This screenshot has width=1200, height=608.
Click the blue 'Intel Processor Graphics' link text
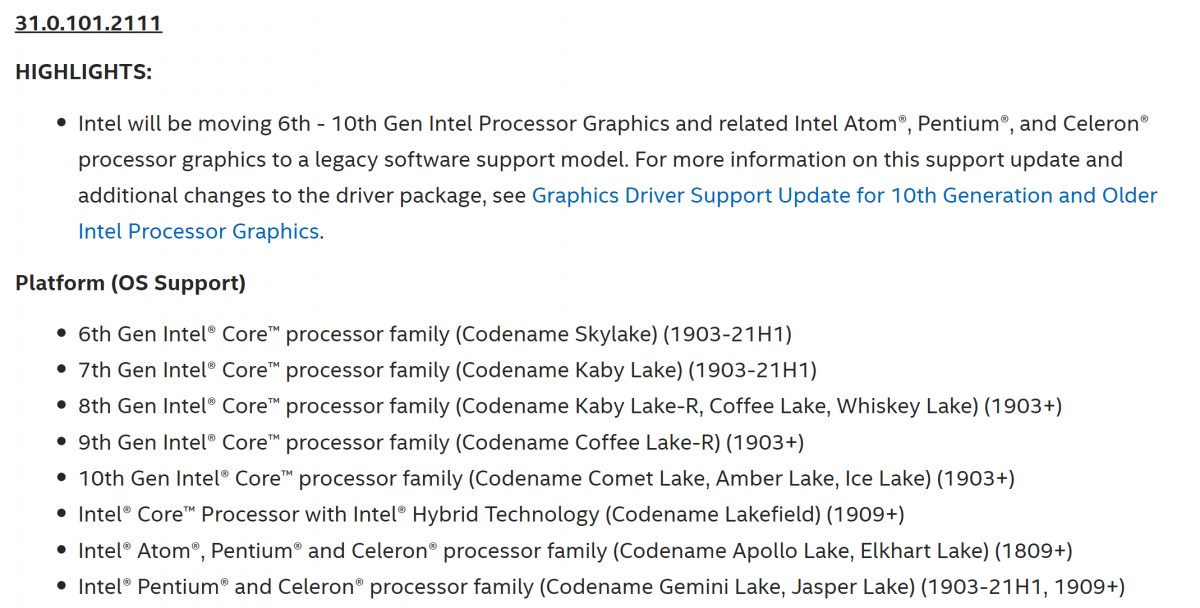click(x=198, y=231)
